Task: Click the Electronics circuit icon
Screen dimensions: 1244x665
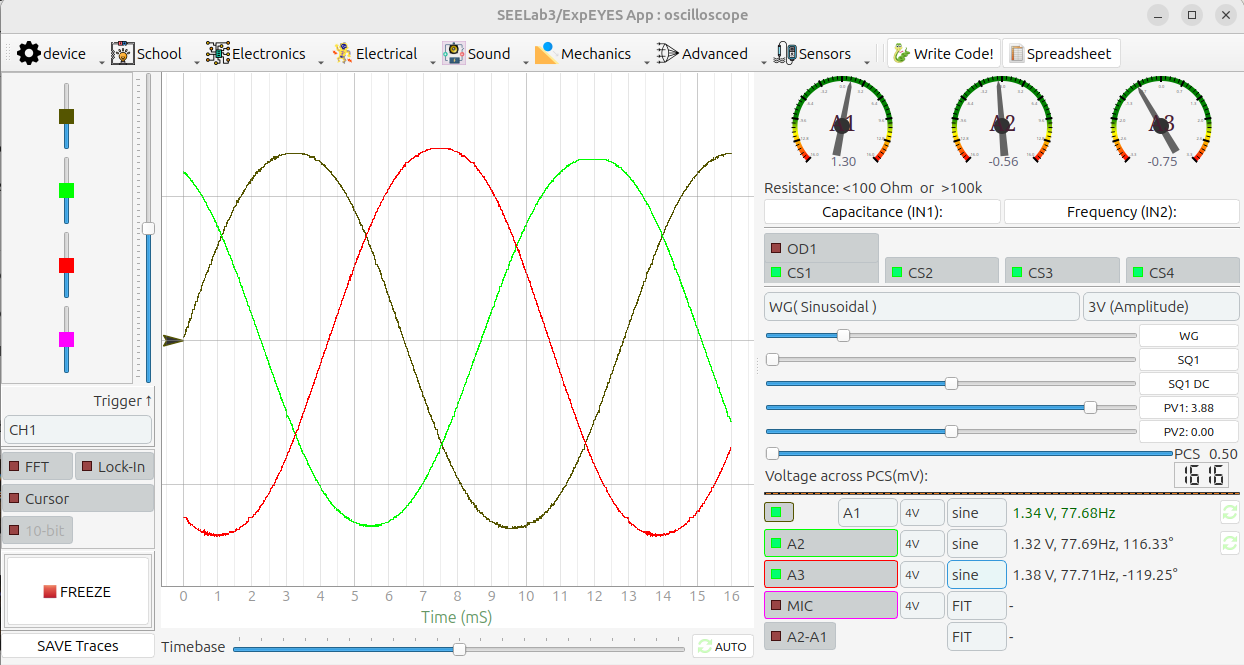Action: [x=217, y=54]
